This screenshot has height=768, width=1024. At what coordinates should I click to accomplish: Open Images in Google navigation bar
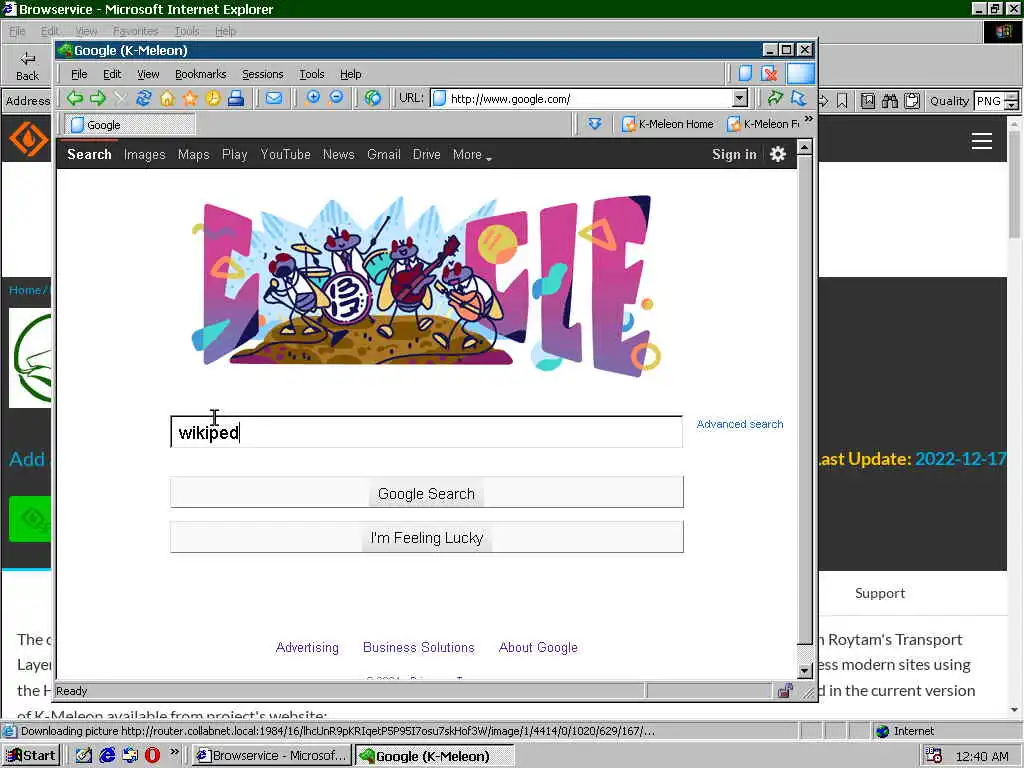(x=144, y=155)
